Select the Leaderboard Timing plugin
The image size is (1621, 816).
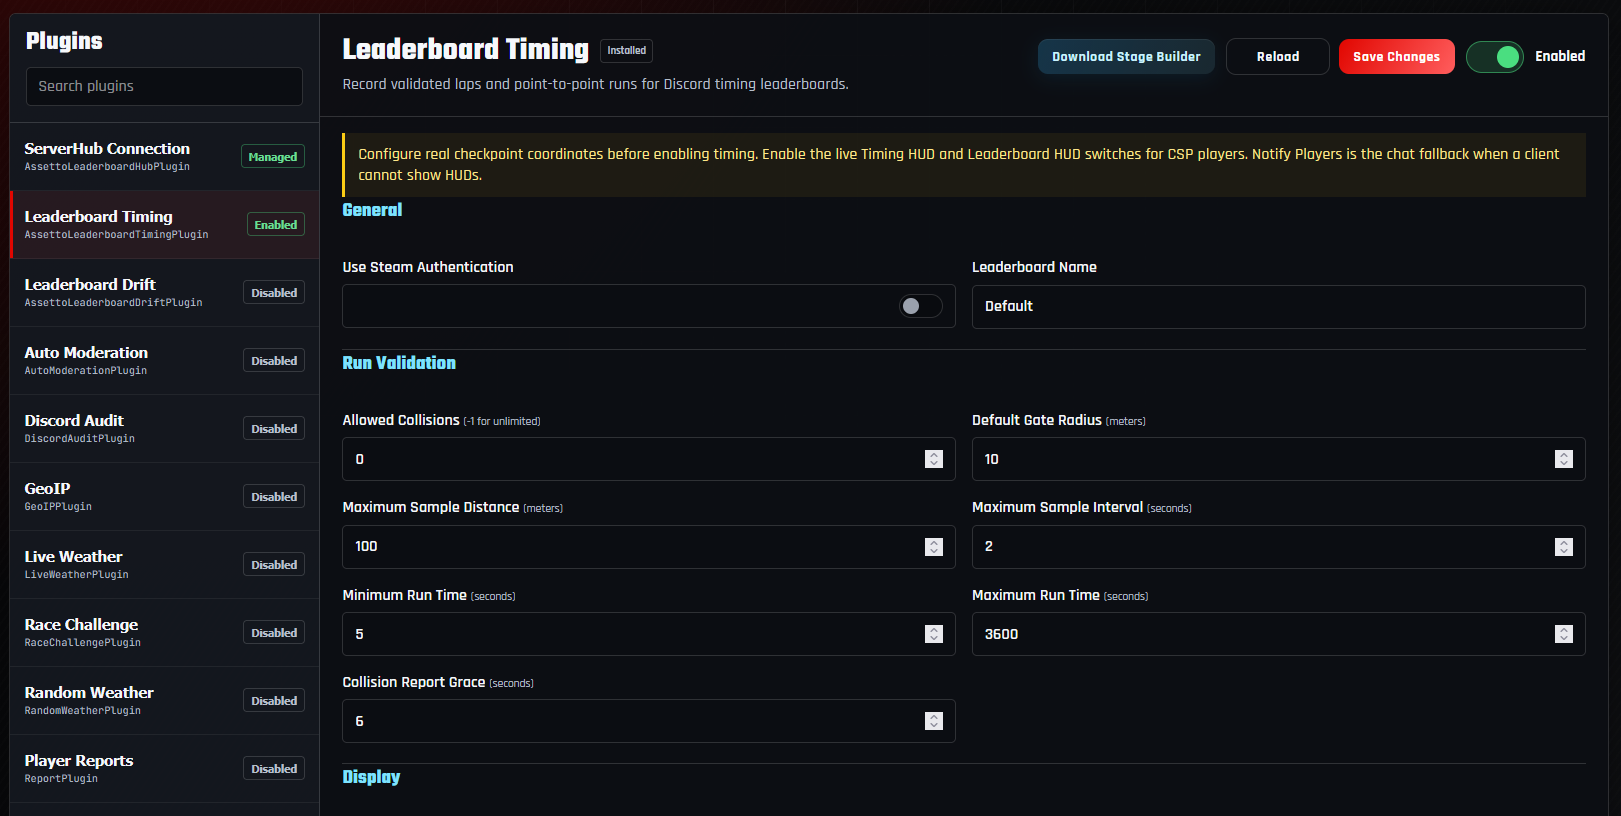click(164, 225)
